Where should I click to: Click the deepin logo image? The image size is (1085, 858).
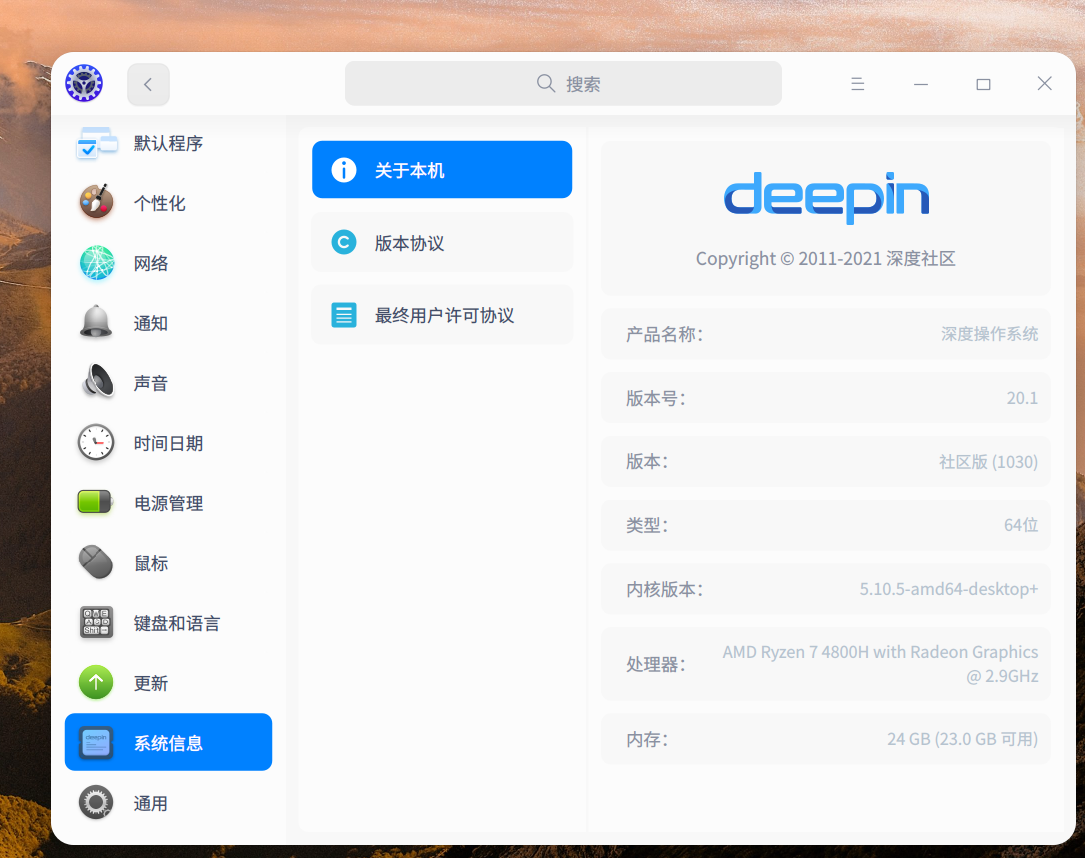[x=826, y=197]
